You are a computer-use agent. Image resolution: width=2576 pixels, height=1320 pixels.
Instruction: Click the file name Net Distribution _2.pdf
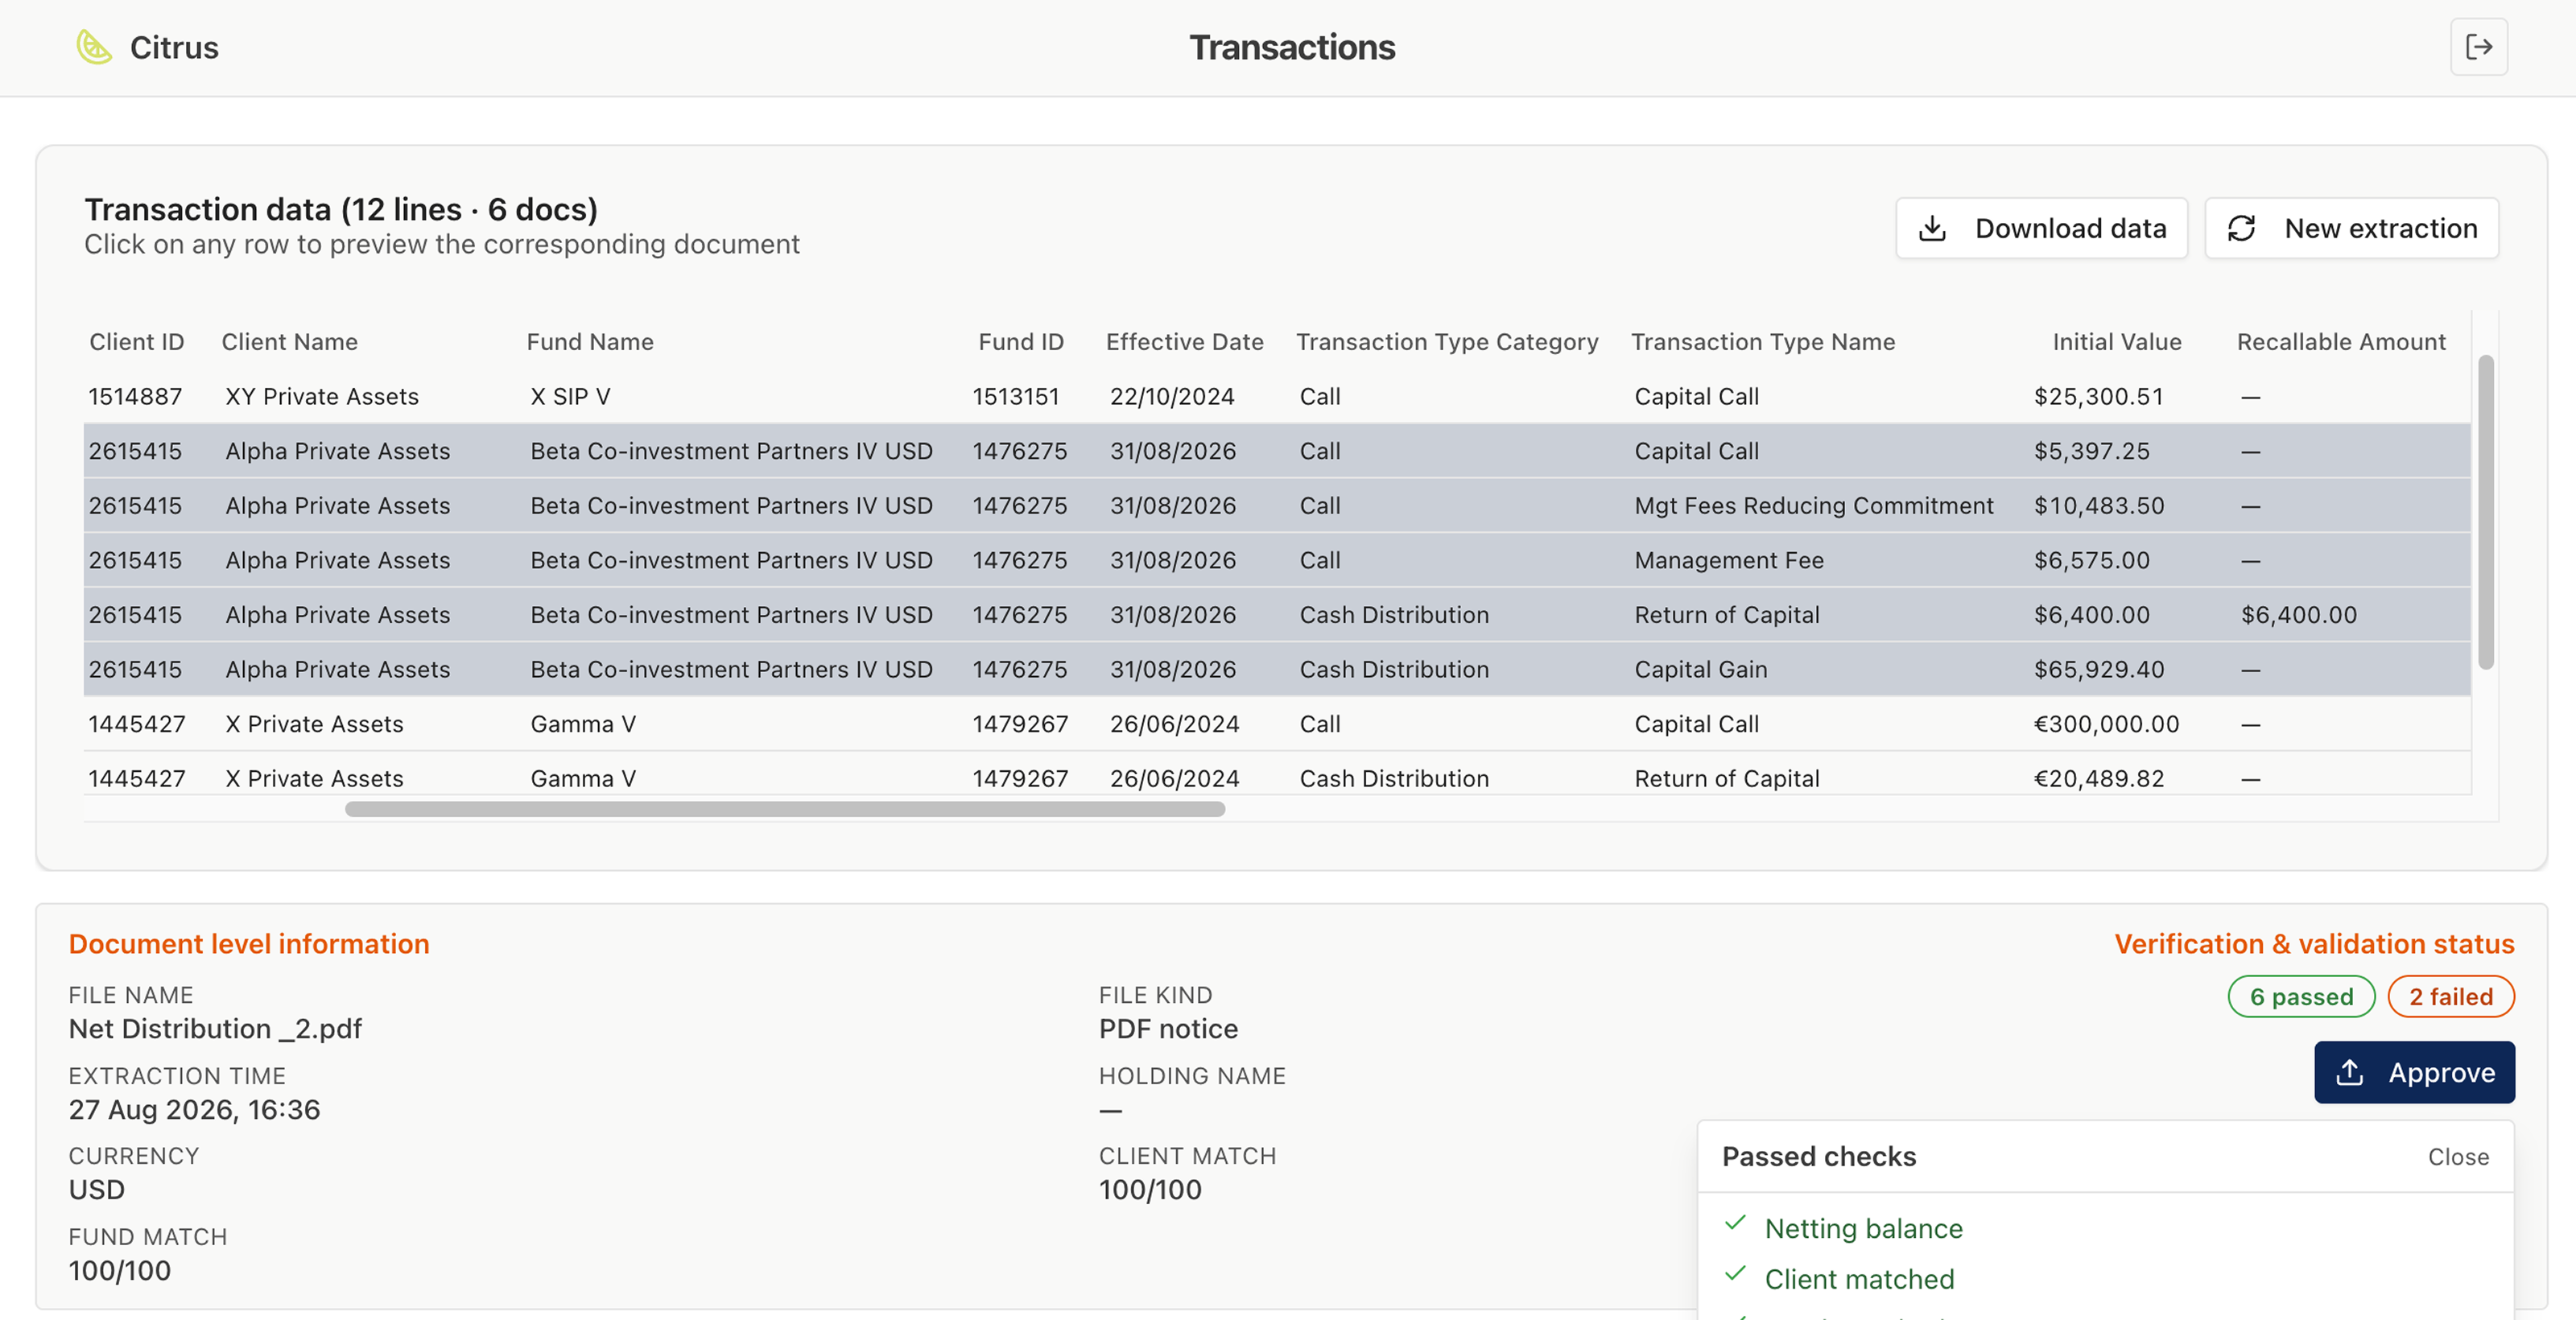pyautogui.click(x=215, y=1028)
